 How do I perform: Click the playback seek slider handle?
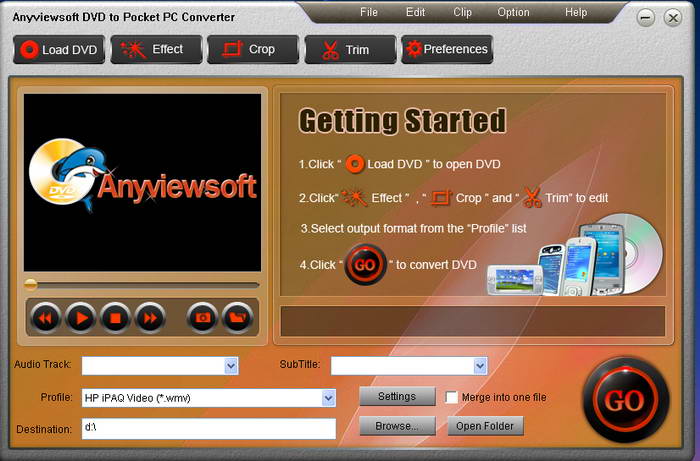(30, 285)
